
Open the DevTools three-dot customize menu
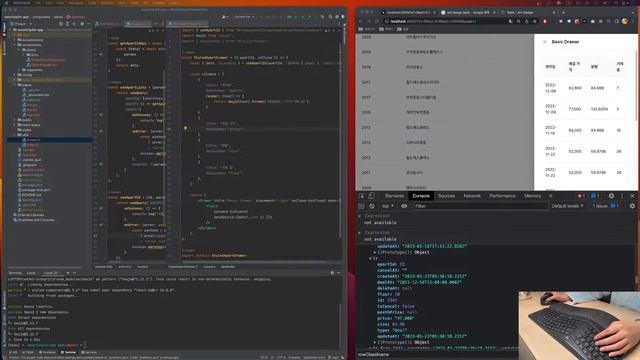[622, 196]
